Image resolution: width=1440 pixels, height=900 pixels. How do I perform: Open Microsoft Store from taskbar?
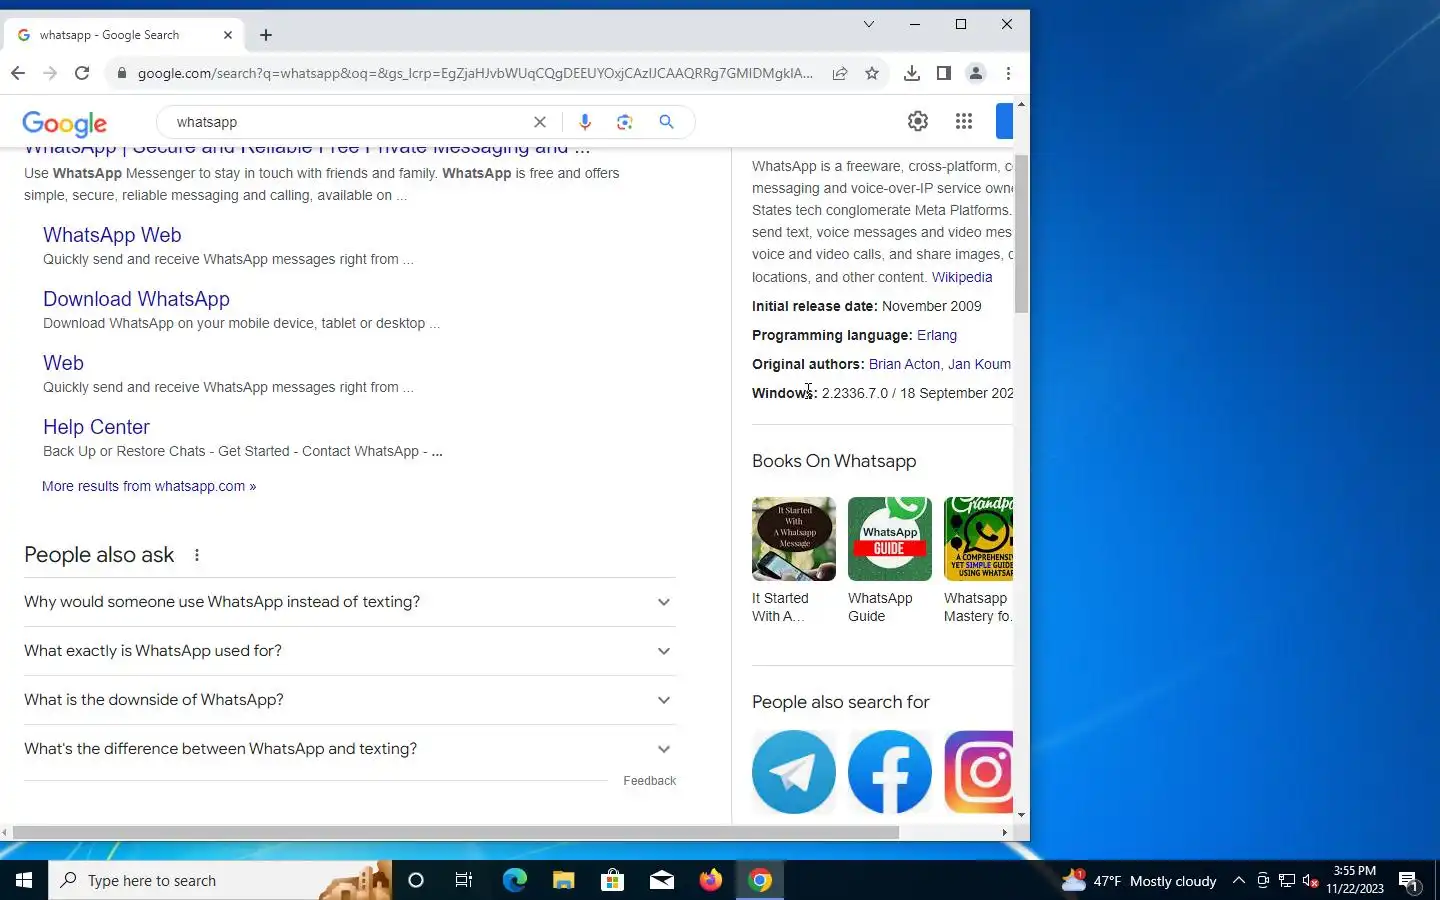[612, 880]
